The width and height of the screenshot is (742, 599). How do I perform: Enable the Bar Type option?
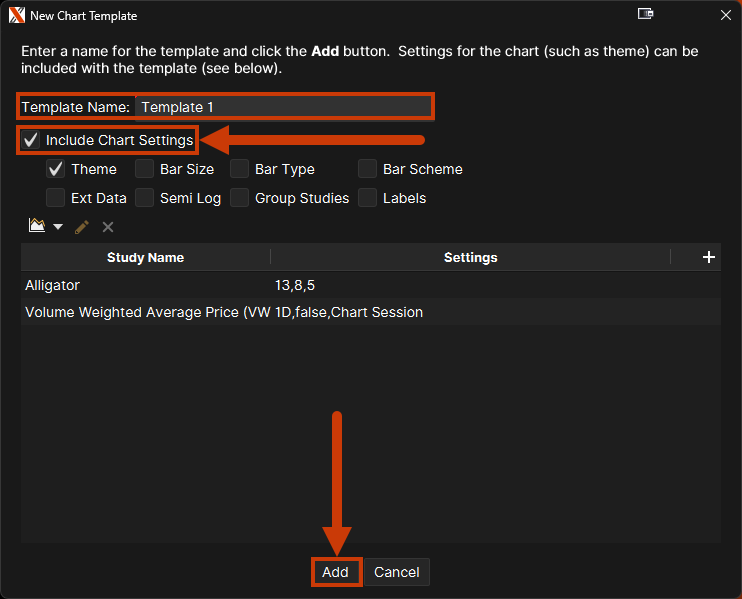tap(240, 169)
